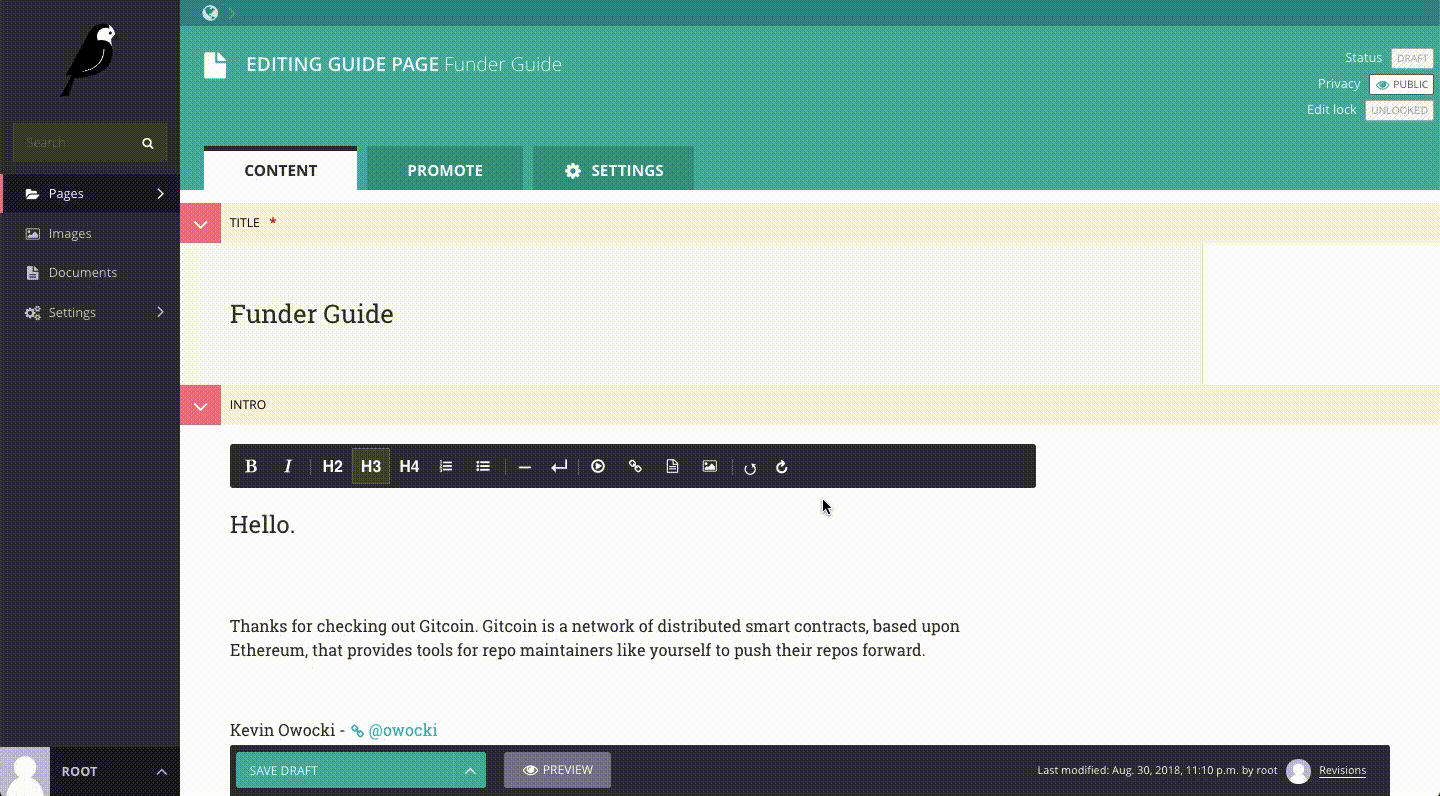This screenshot has width=1440, height=796.
Task: Click the breadcrumb arrow after the globe
Action: [232, 13]
